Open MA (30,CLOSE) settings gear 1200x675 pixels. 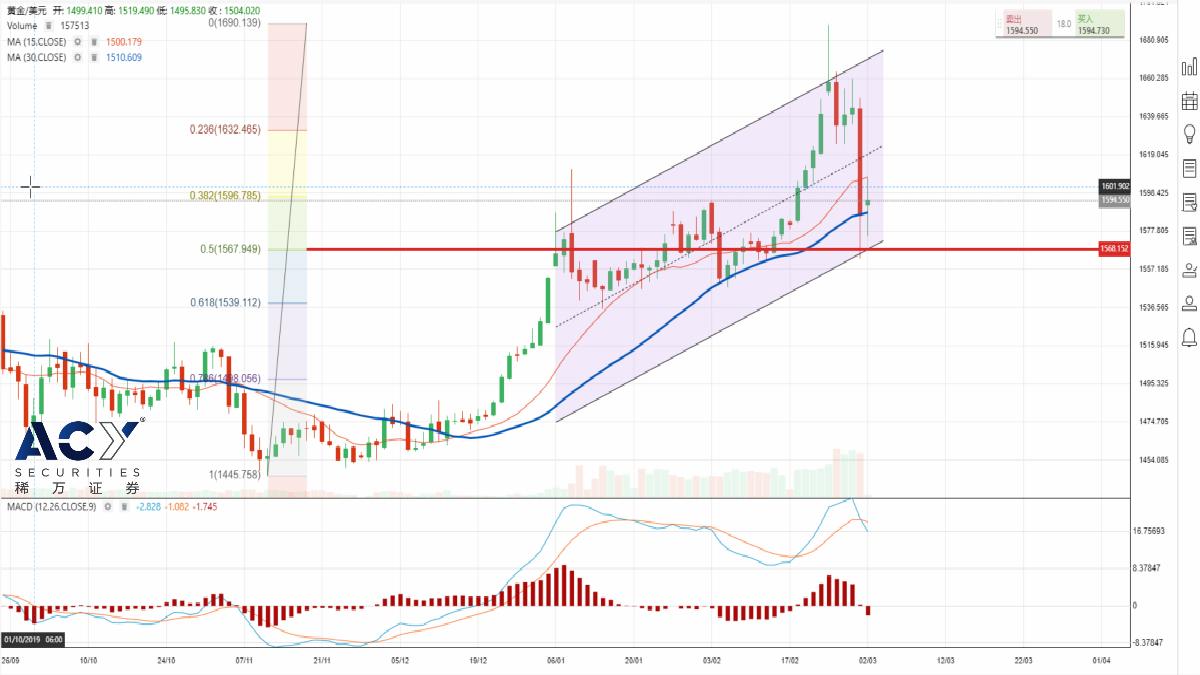pos(77,58)
